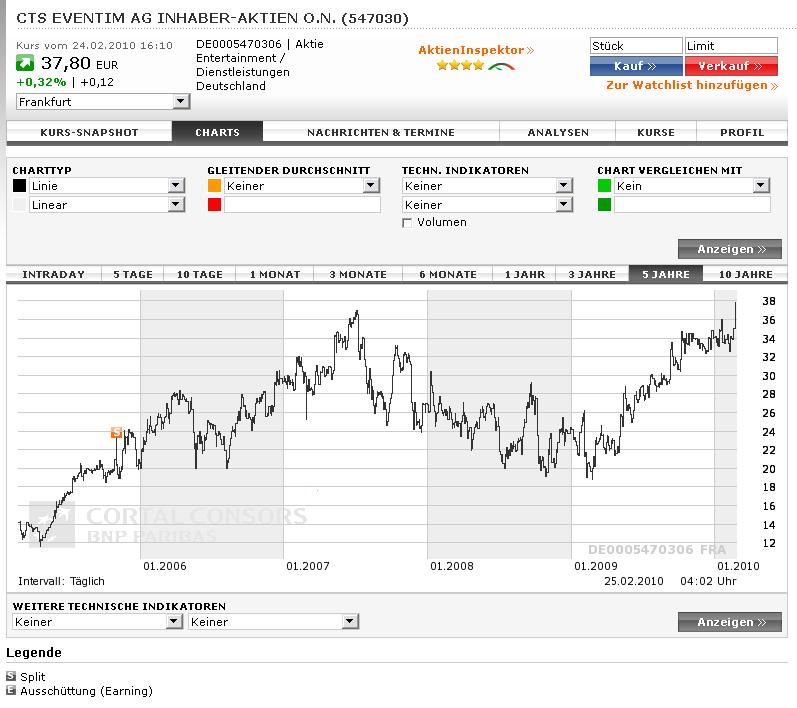Click the AktienInspektor trend gauge icon
This screenshot has height=708, width=797.
[x=501, y=66]
